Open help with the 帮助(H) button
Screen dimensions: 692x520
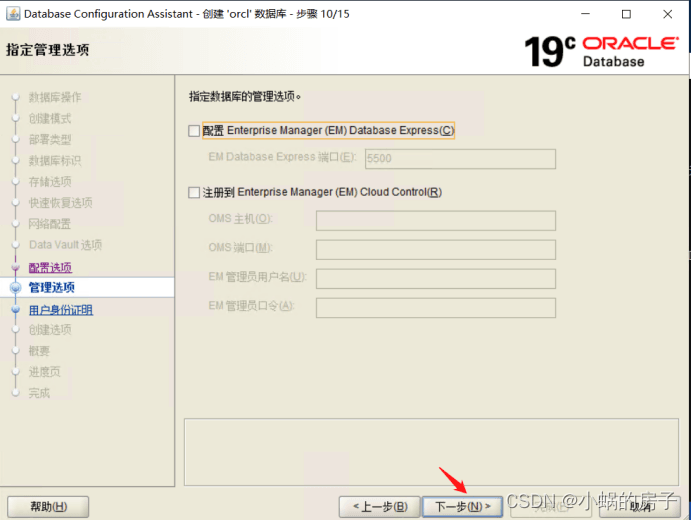click(48, 506)
